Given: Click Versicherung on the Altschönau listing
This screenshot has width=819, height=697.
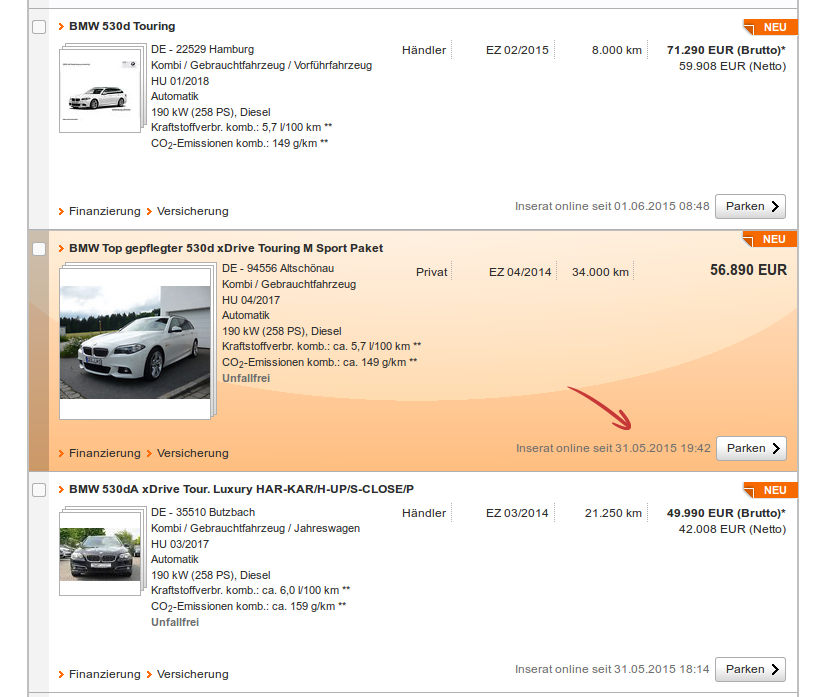Looking at the screenshot, I should click(x=192, y=453).
